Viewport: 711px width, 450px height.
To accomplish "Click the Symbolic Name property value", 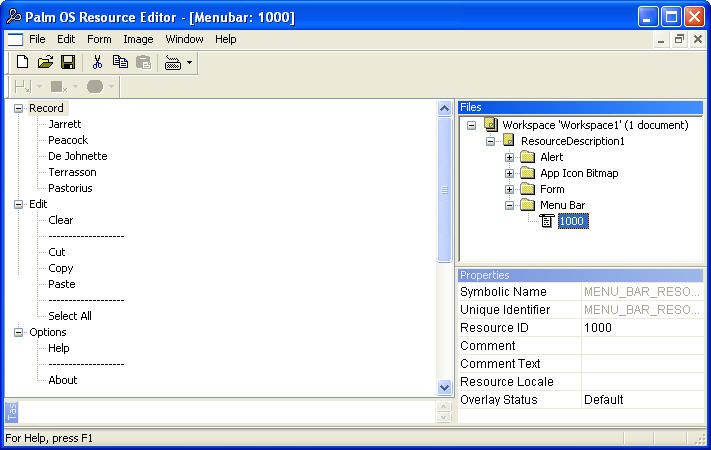I will coord(643,292).
